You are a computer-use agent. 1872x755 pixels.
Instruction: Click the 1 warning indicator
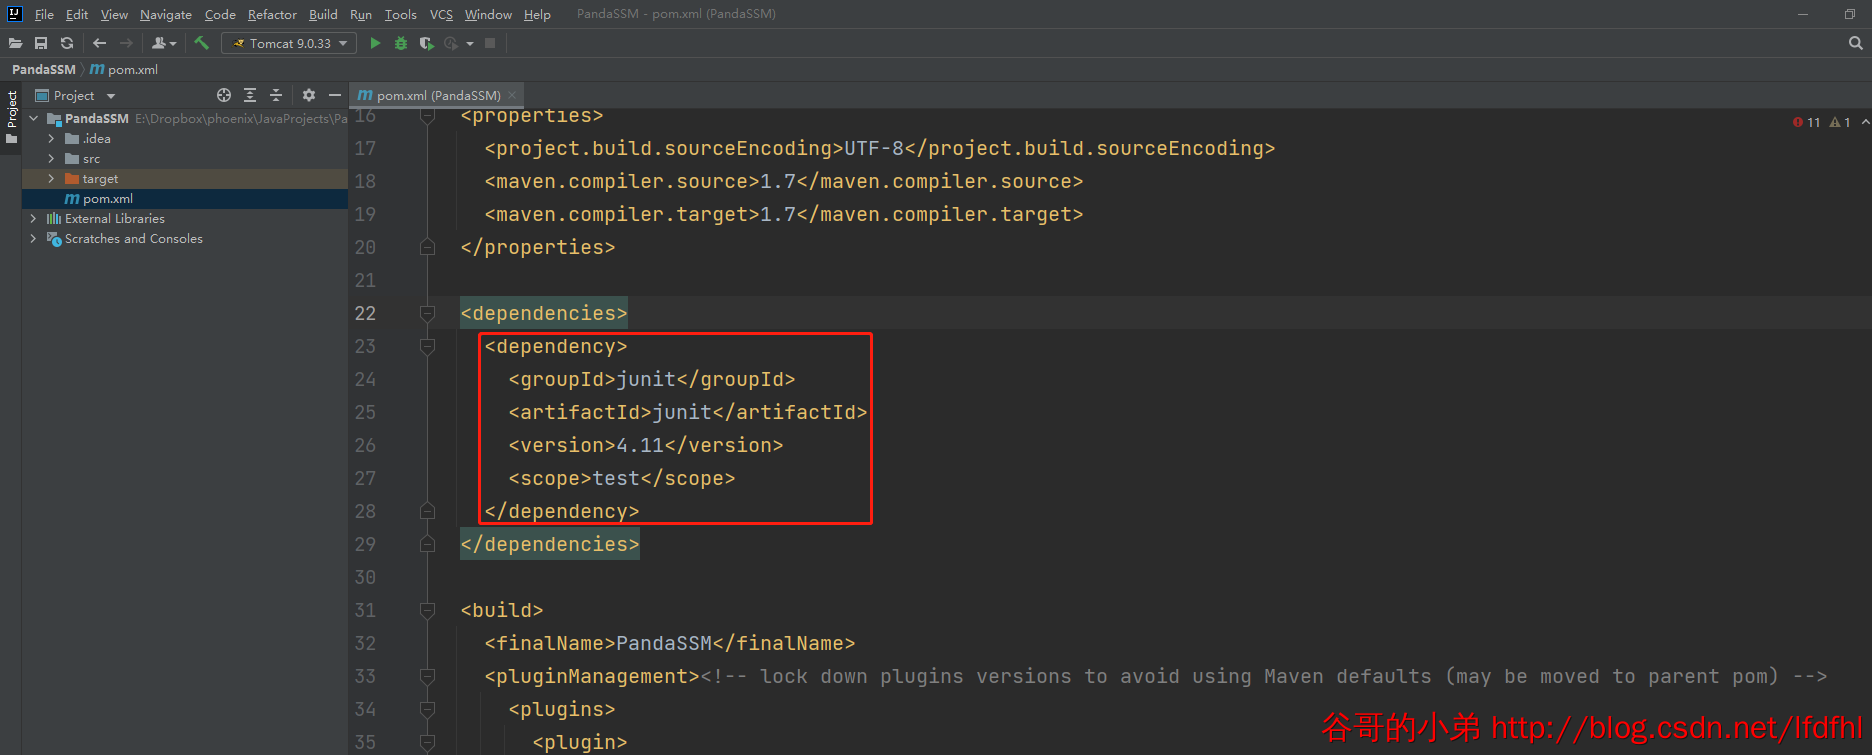pyautogui.click(x=1840, y=122)
